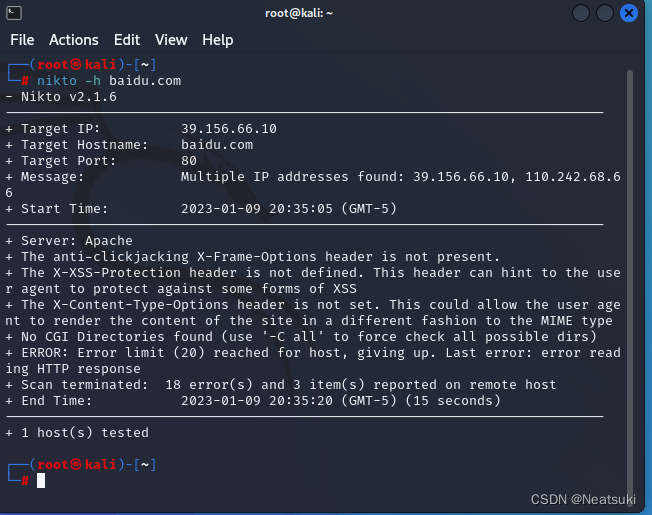Click the terminal's minimize button
652x515 pixels.
coord(580,13)
